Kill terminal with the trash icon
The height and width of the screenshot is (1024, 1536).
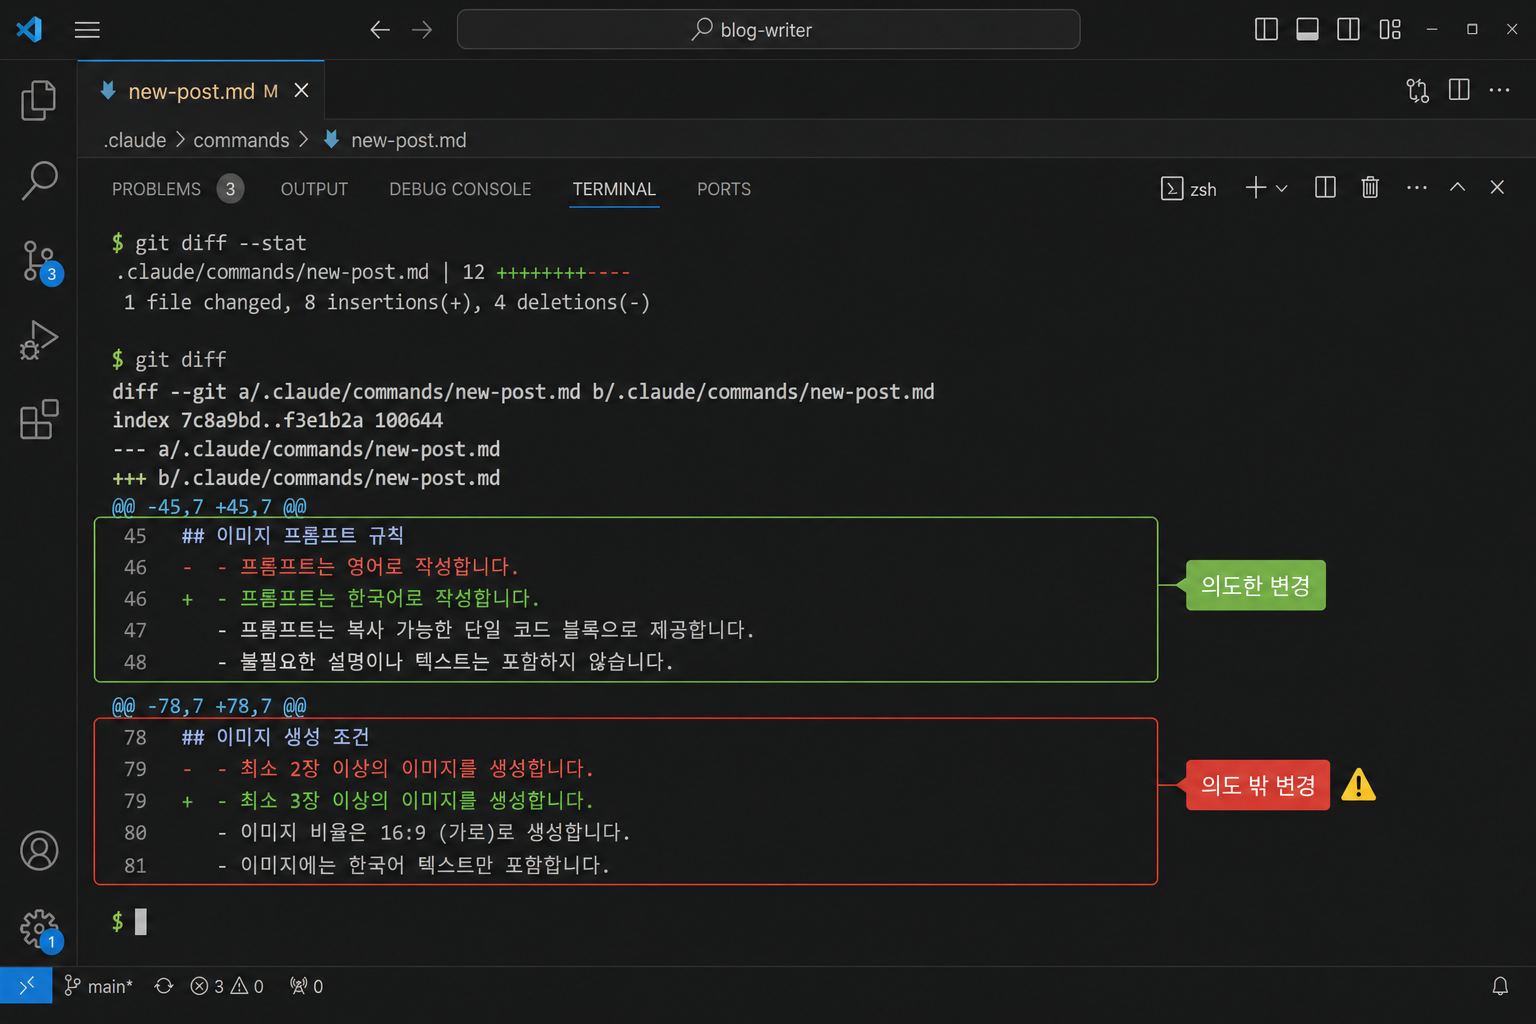point(1370,187)
